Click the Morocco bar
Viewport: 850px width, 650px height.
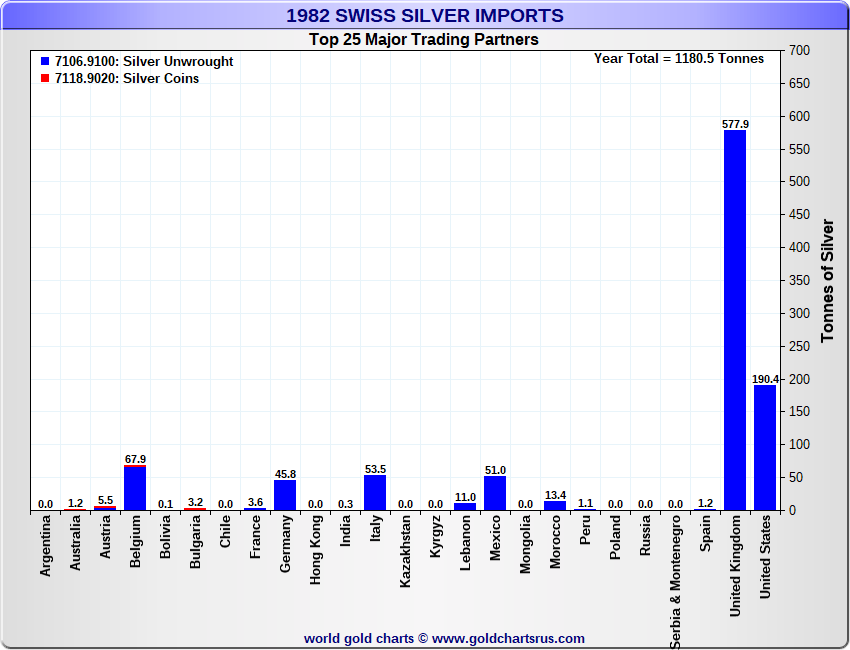(555, 505)
